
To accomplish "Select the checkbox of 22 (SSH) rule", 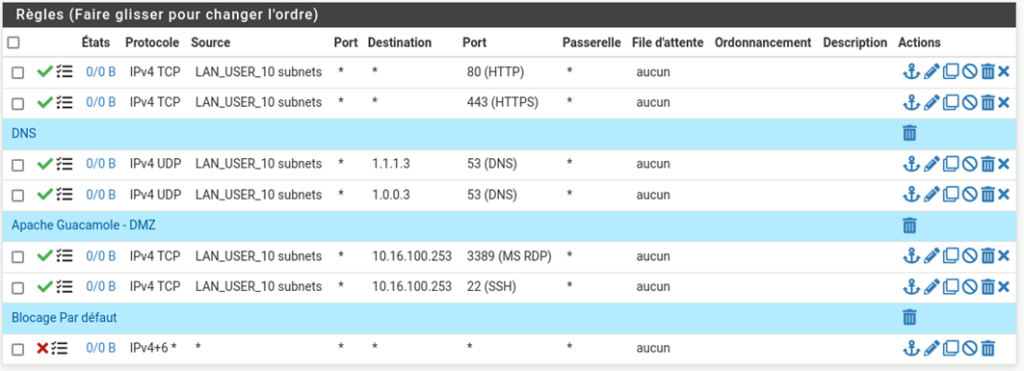I will 18,287.
